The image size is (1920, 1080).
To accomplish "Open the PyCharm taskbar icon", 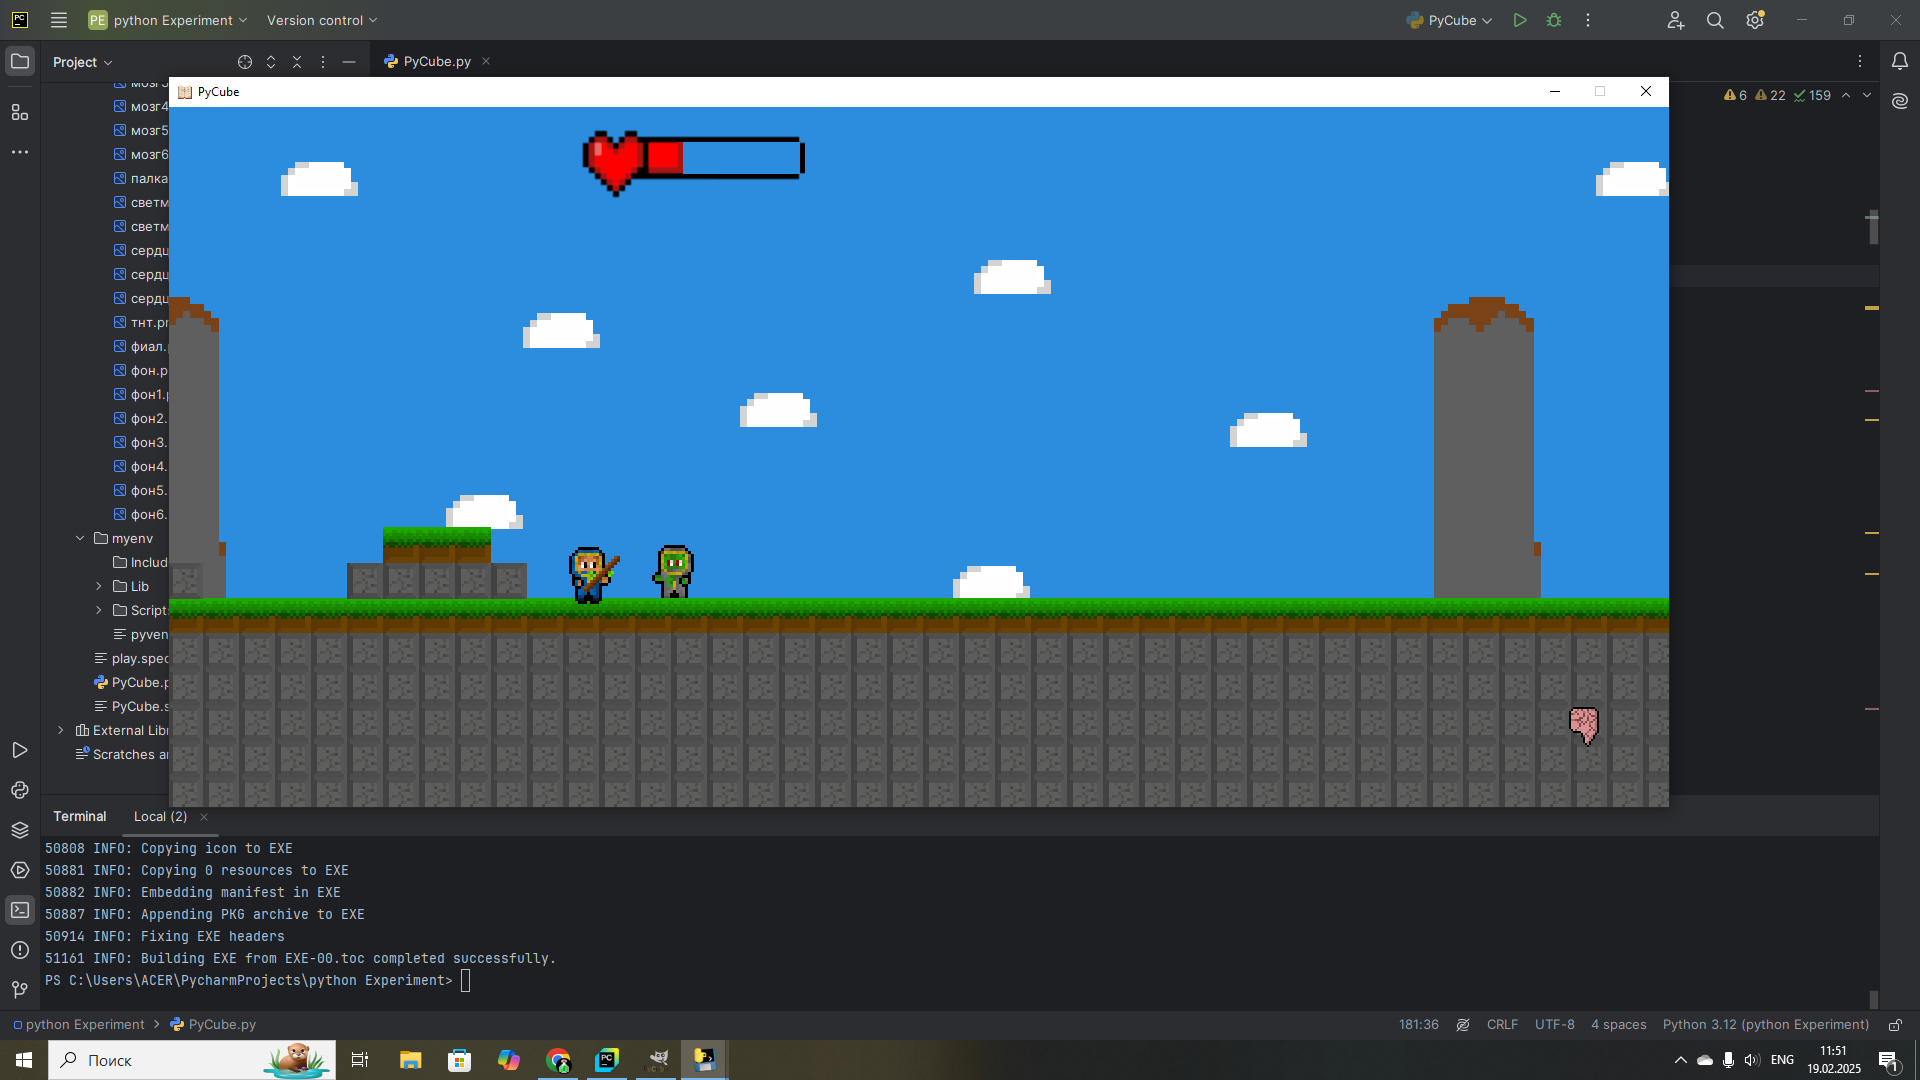I will click(607, 1060).
